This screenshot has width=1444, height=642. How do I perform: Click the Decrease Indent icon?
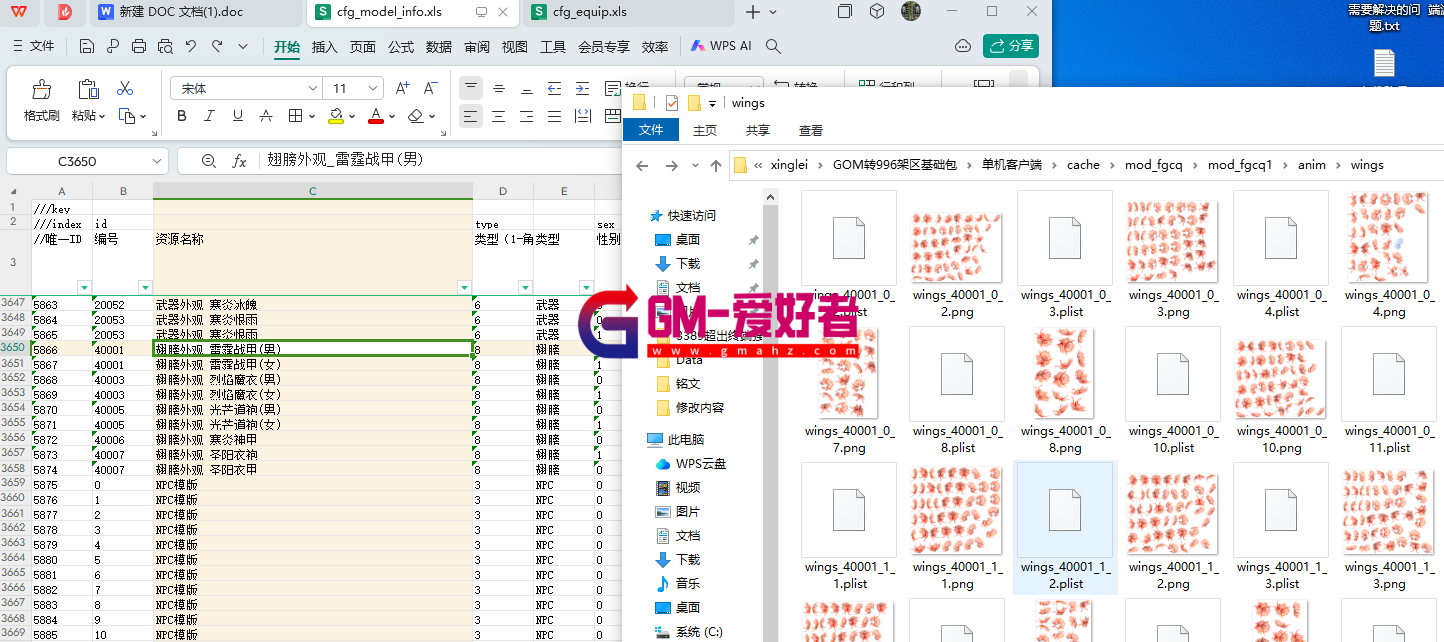[555, 88]
